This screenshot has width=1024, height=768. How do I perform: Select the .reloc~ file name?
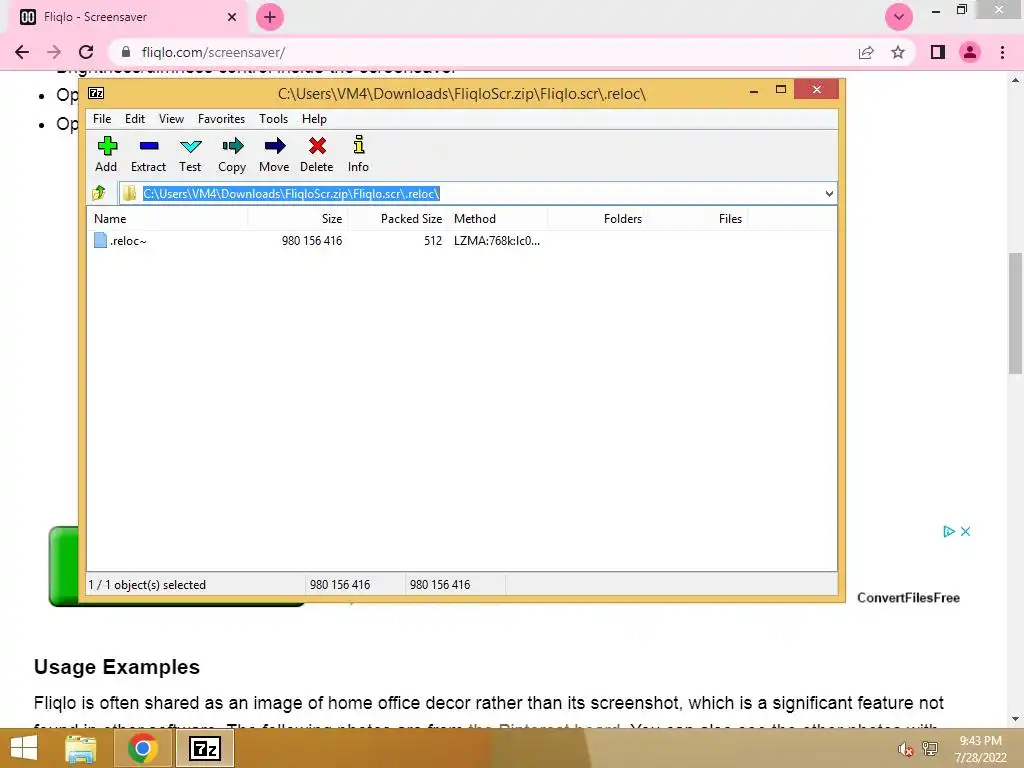pyautogui.click(x=128, y=241)
